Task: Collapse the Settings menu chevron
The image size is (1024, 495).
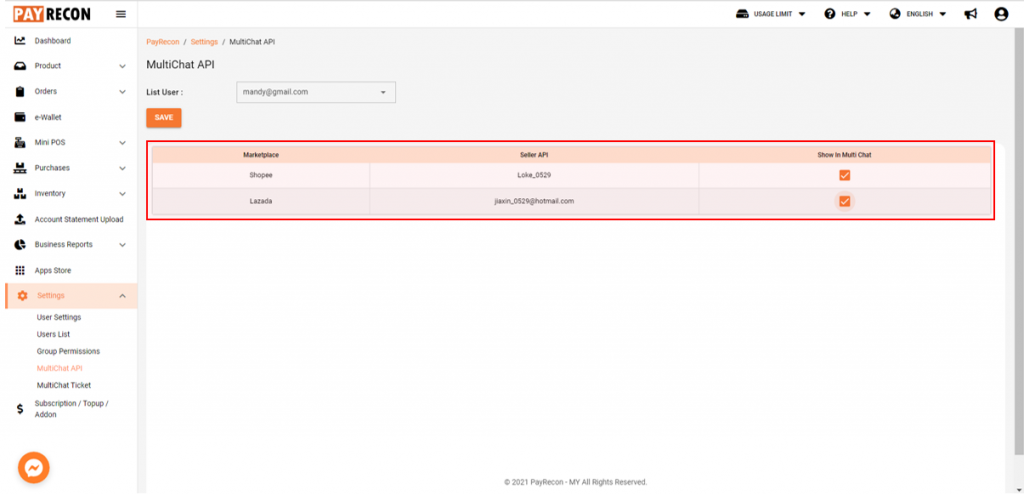Action: tap(122, 296)
